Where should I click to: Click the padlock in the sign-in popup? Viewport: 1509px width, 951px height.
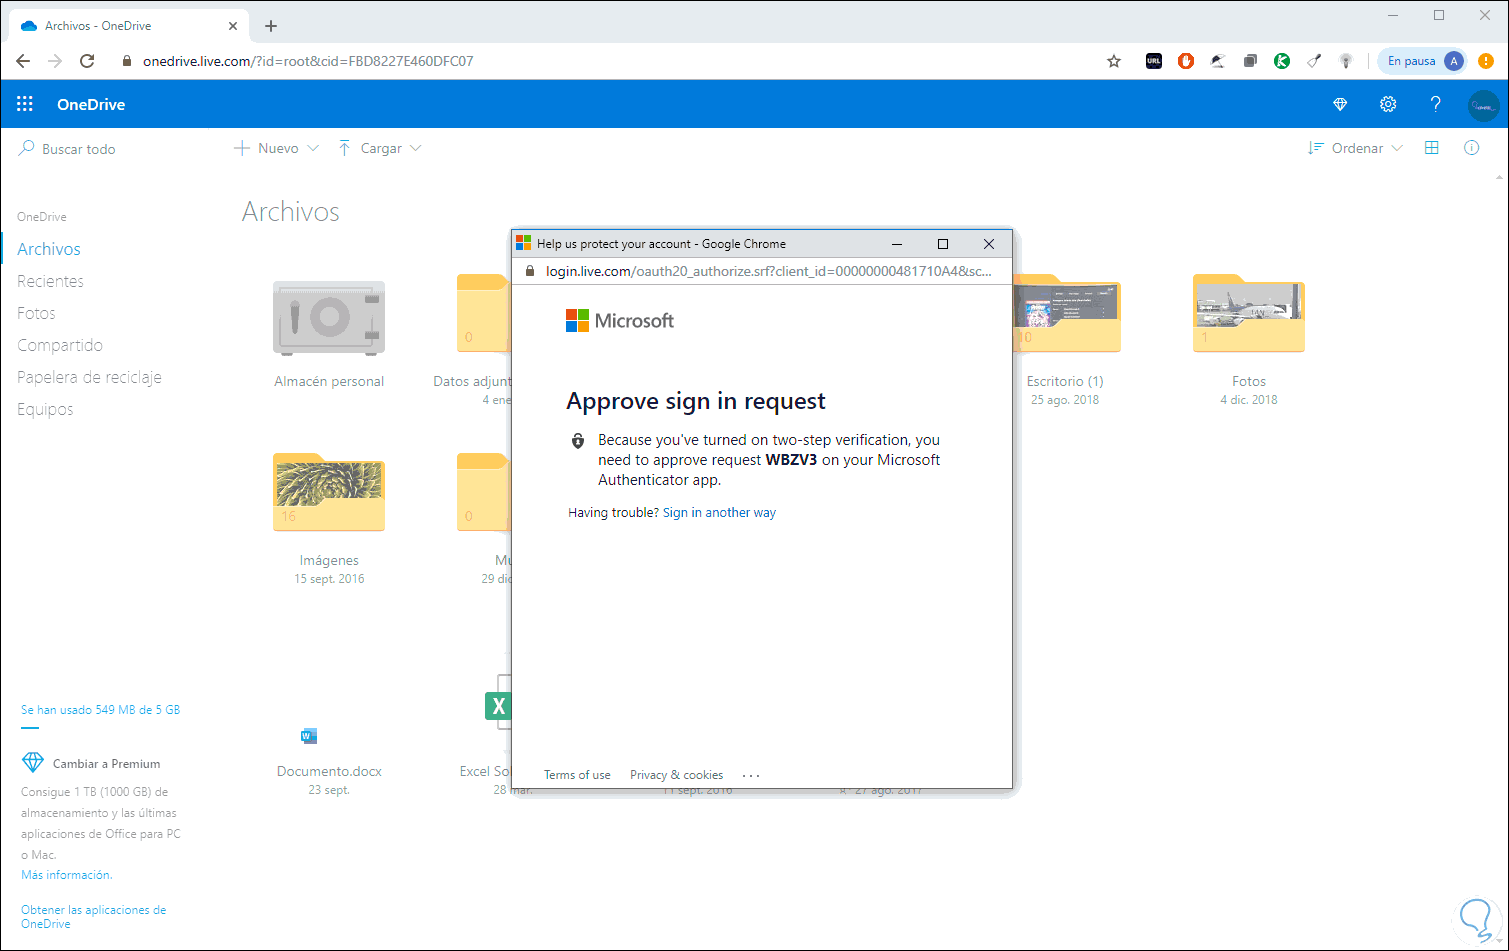click(530, 271)
